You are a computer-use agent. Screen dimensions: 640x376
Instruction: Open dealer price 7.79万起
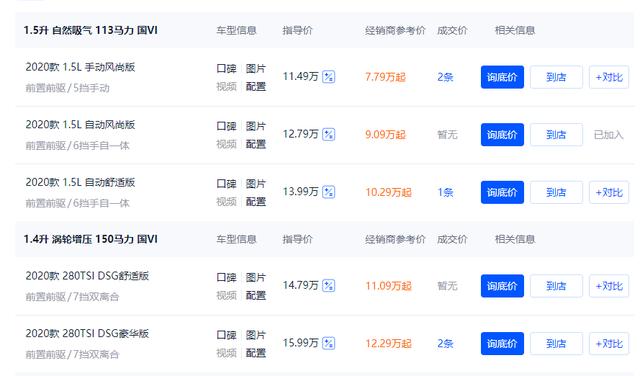pos(385,77)
